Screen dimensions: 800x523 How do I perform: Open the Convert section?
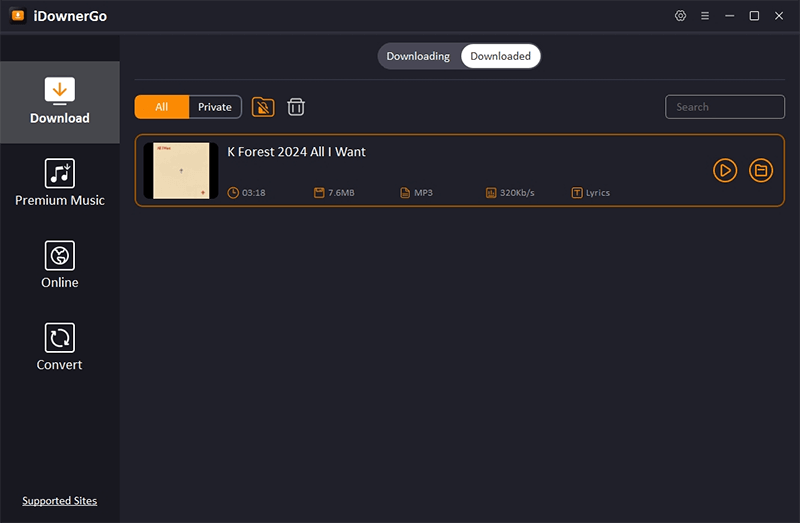tap(60, 347)
